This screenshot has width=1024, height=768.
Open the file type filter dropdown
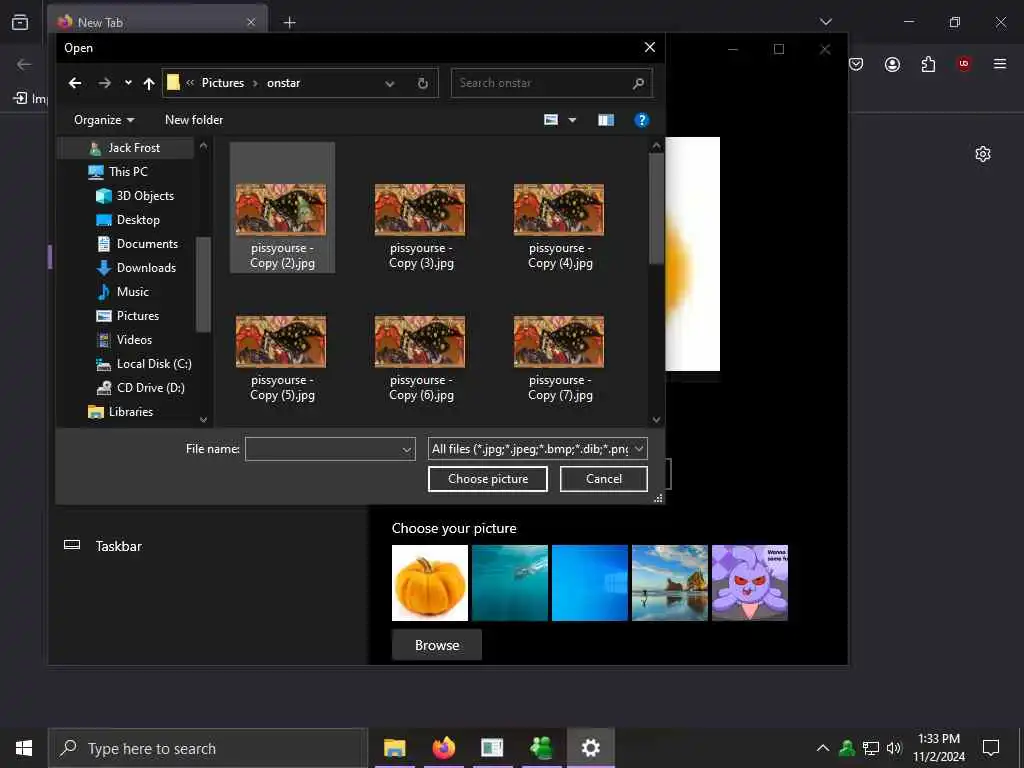(x=537, y=449)
